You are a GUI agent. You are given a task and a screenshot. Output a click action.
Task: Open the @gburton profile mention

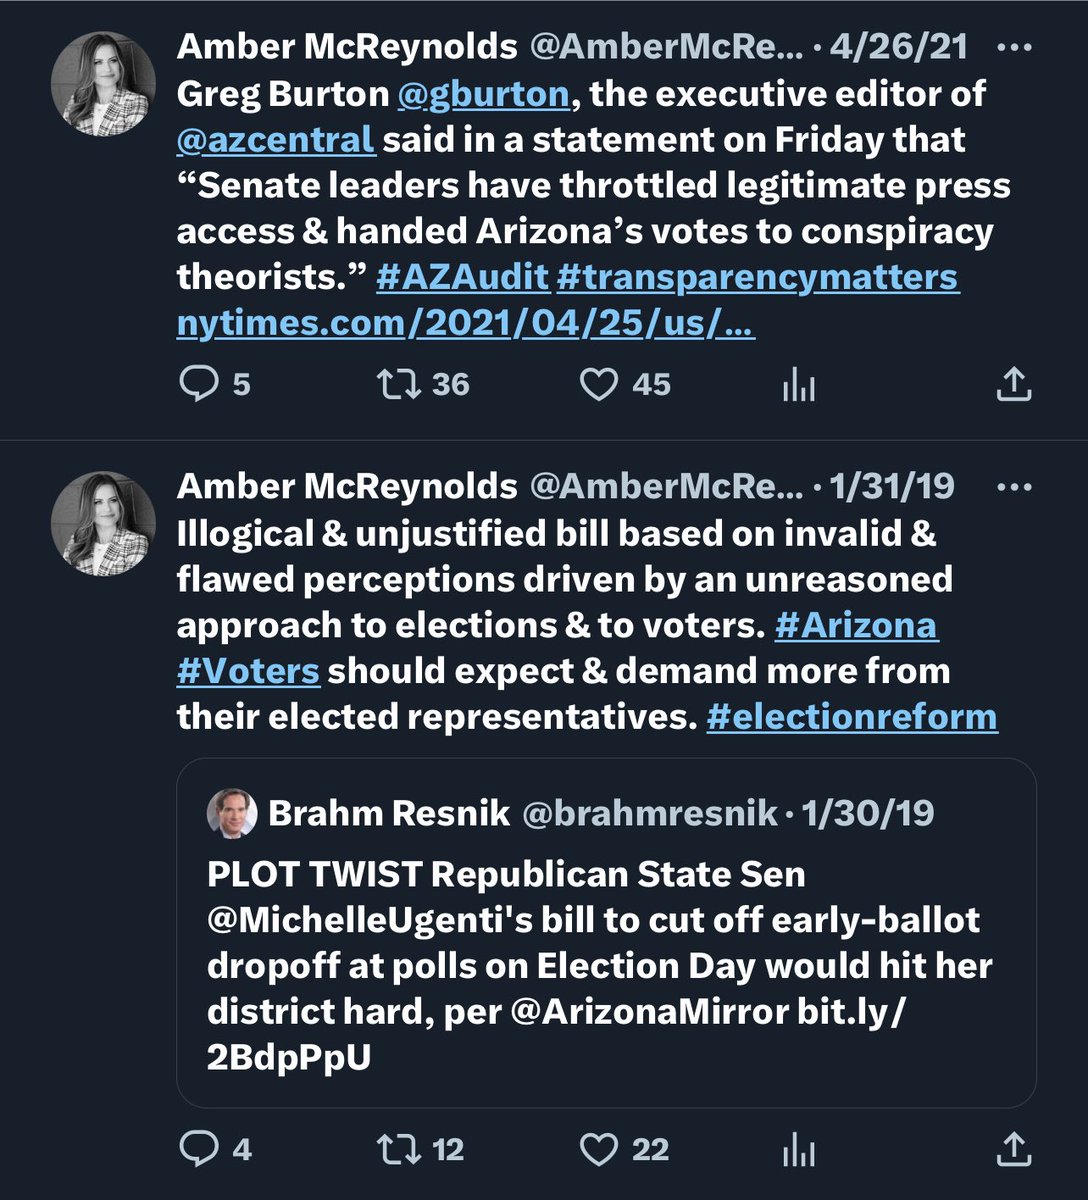[483, 94]
